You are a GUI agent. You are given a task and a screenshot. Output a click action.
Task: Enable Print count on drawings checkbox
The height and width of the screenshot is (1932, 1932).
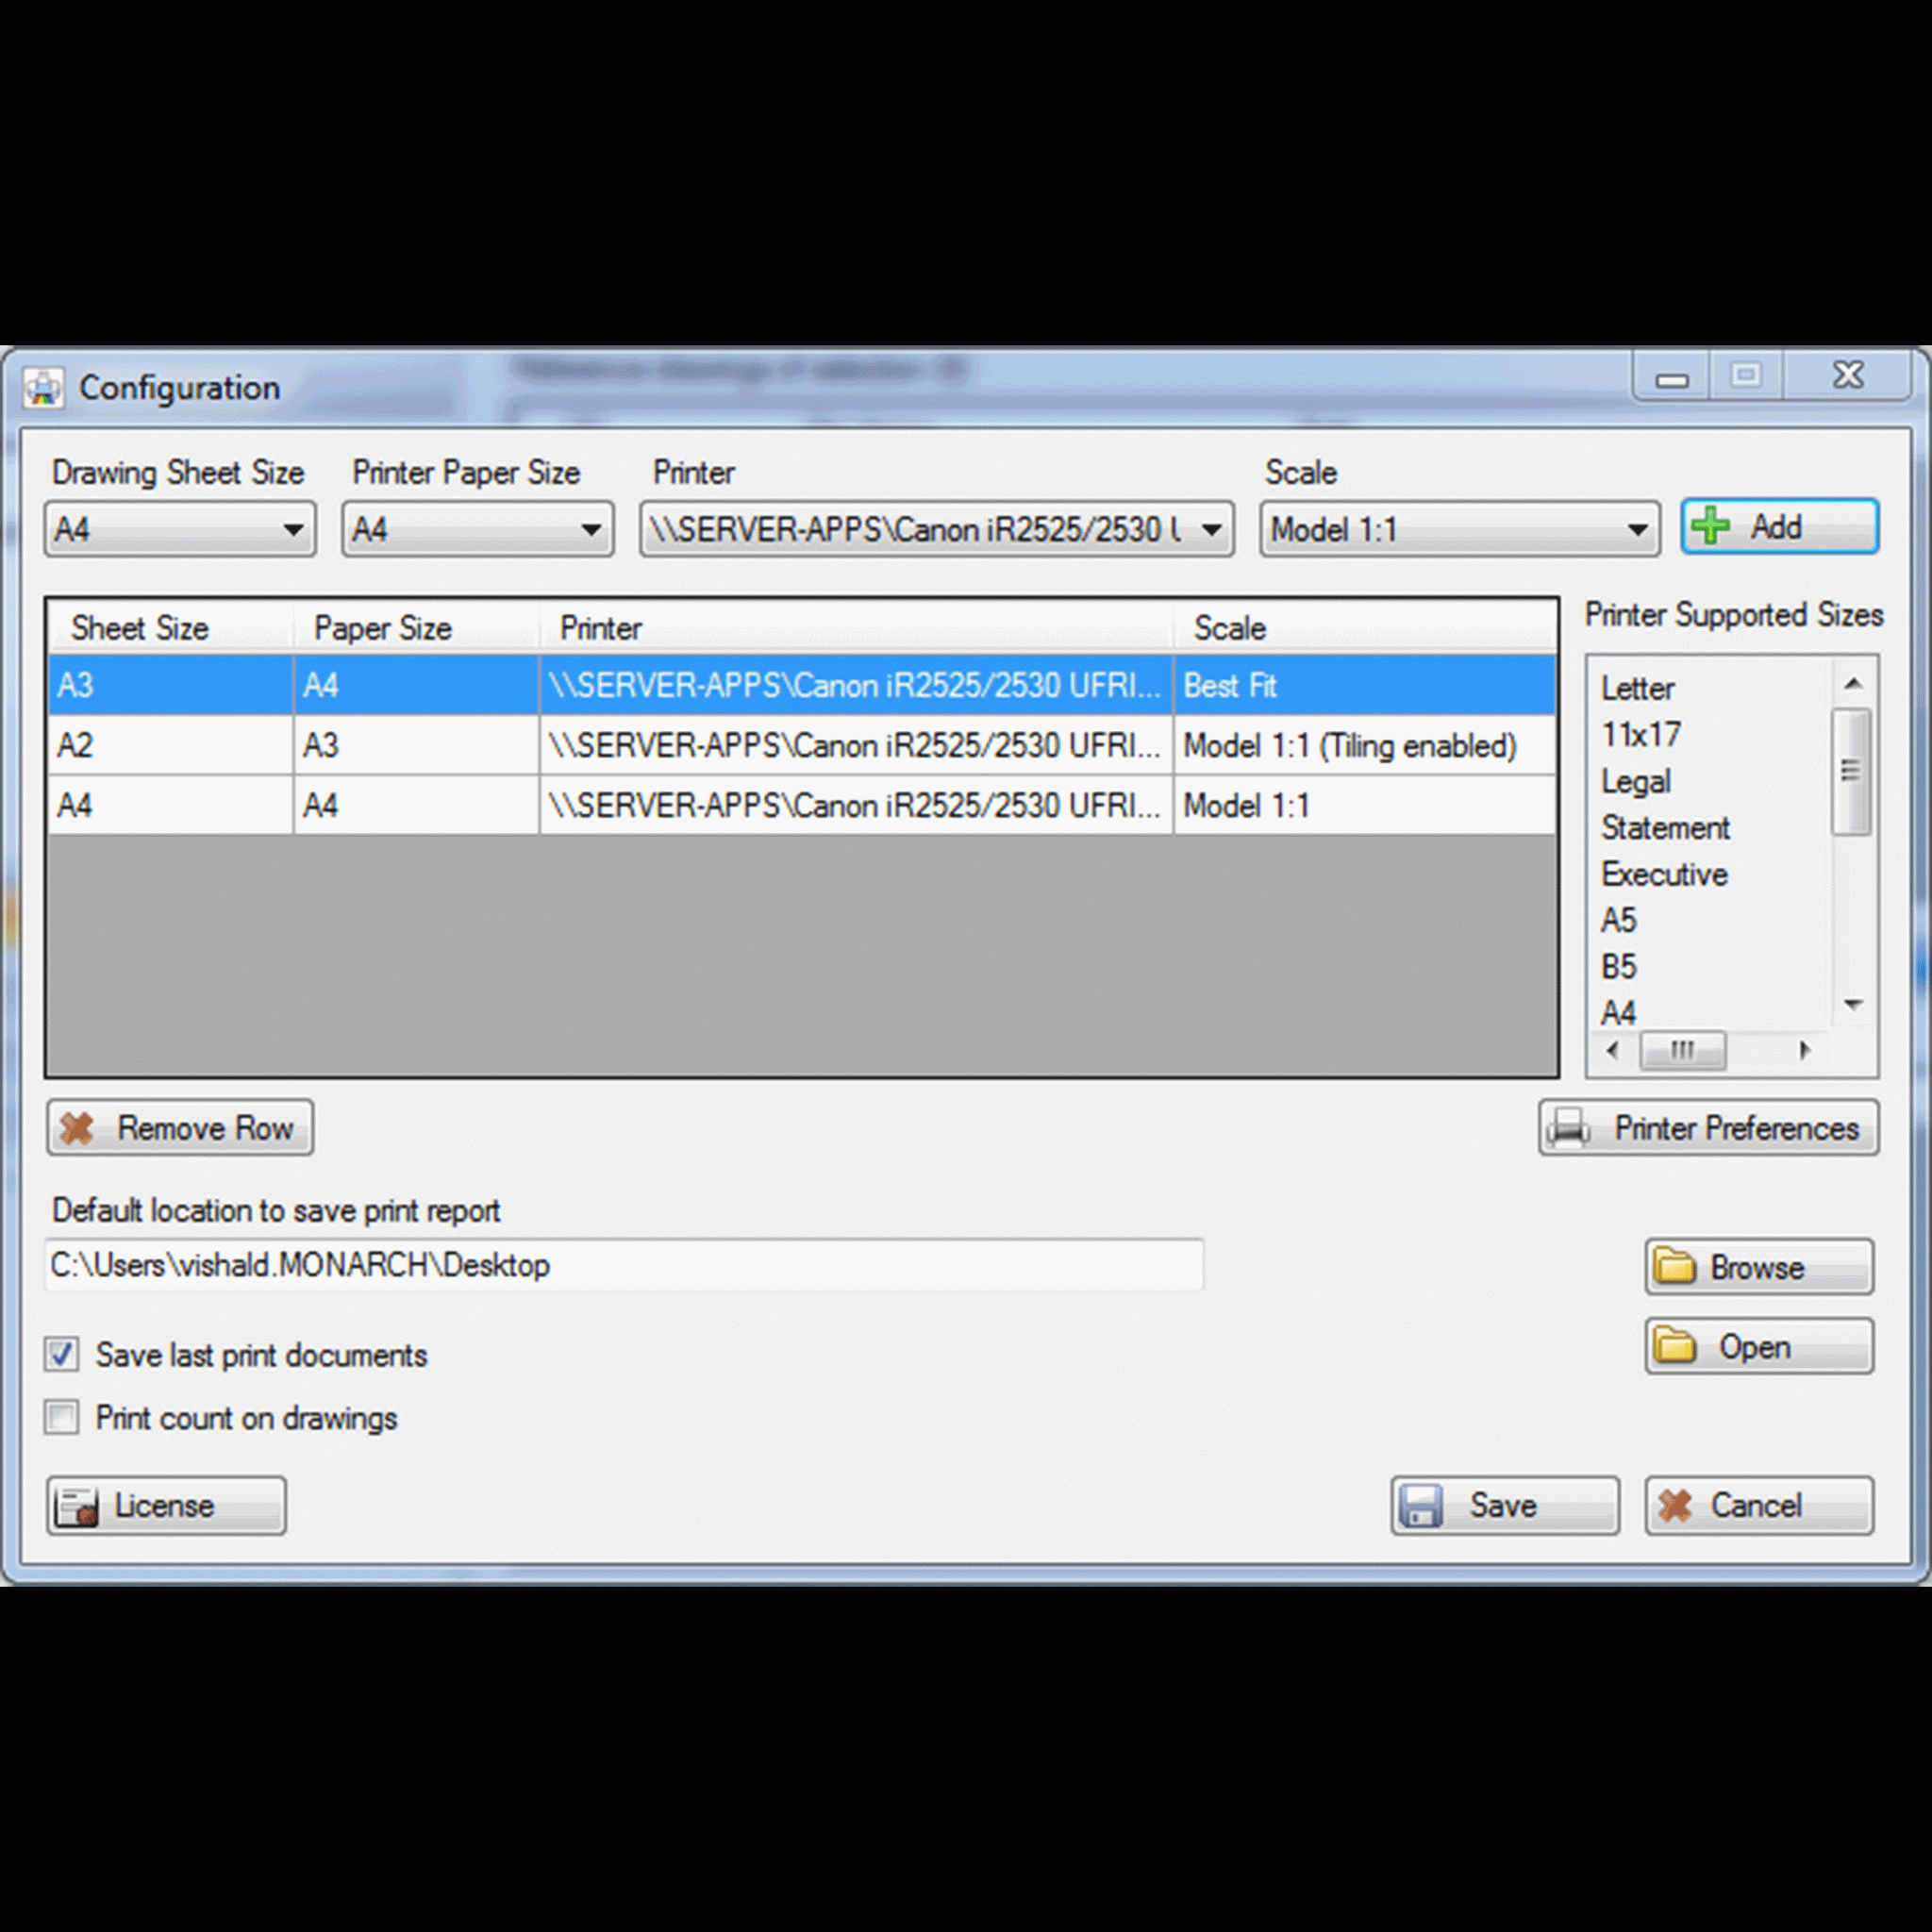click(62, 1417)
